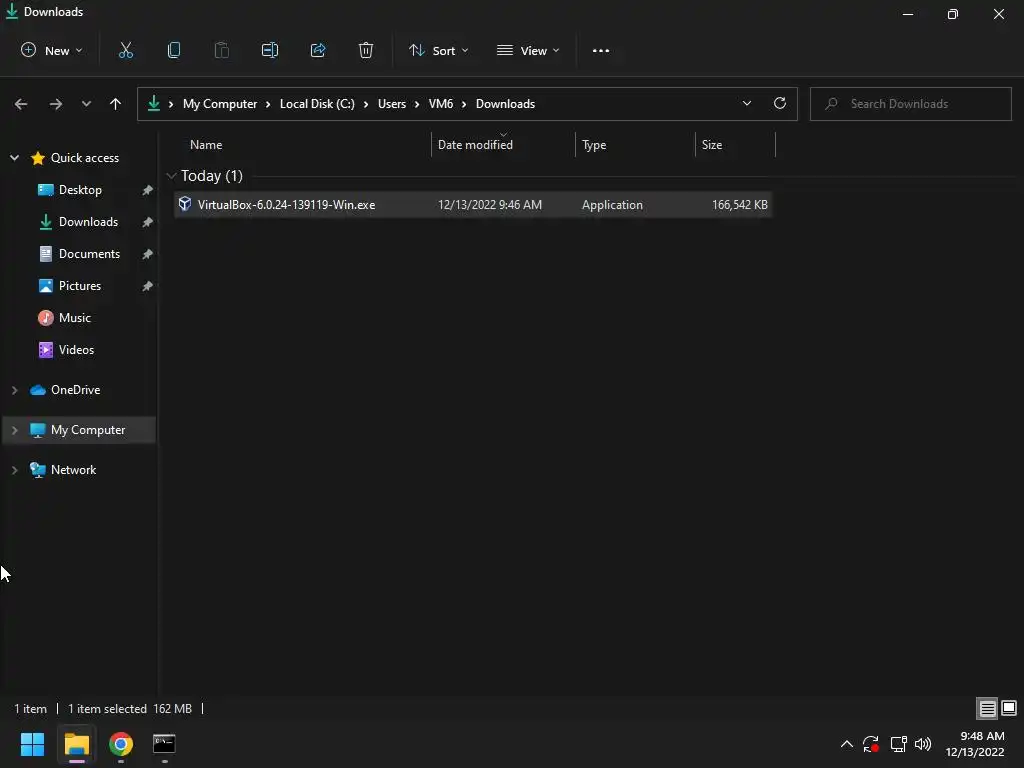Image resolution: width=1024 pixels, height=768 pixels.
Task: Click the VirtualBox file icon
Action: tap(185, 204)
